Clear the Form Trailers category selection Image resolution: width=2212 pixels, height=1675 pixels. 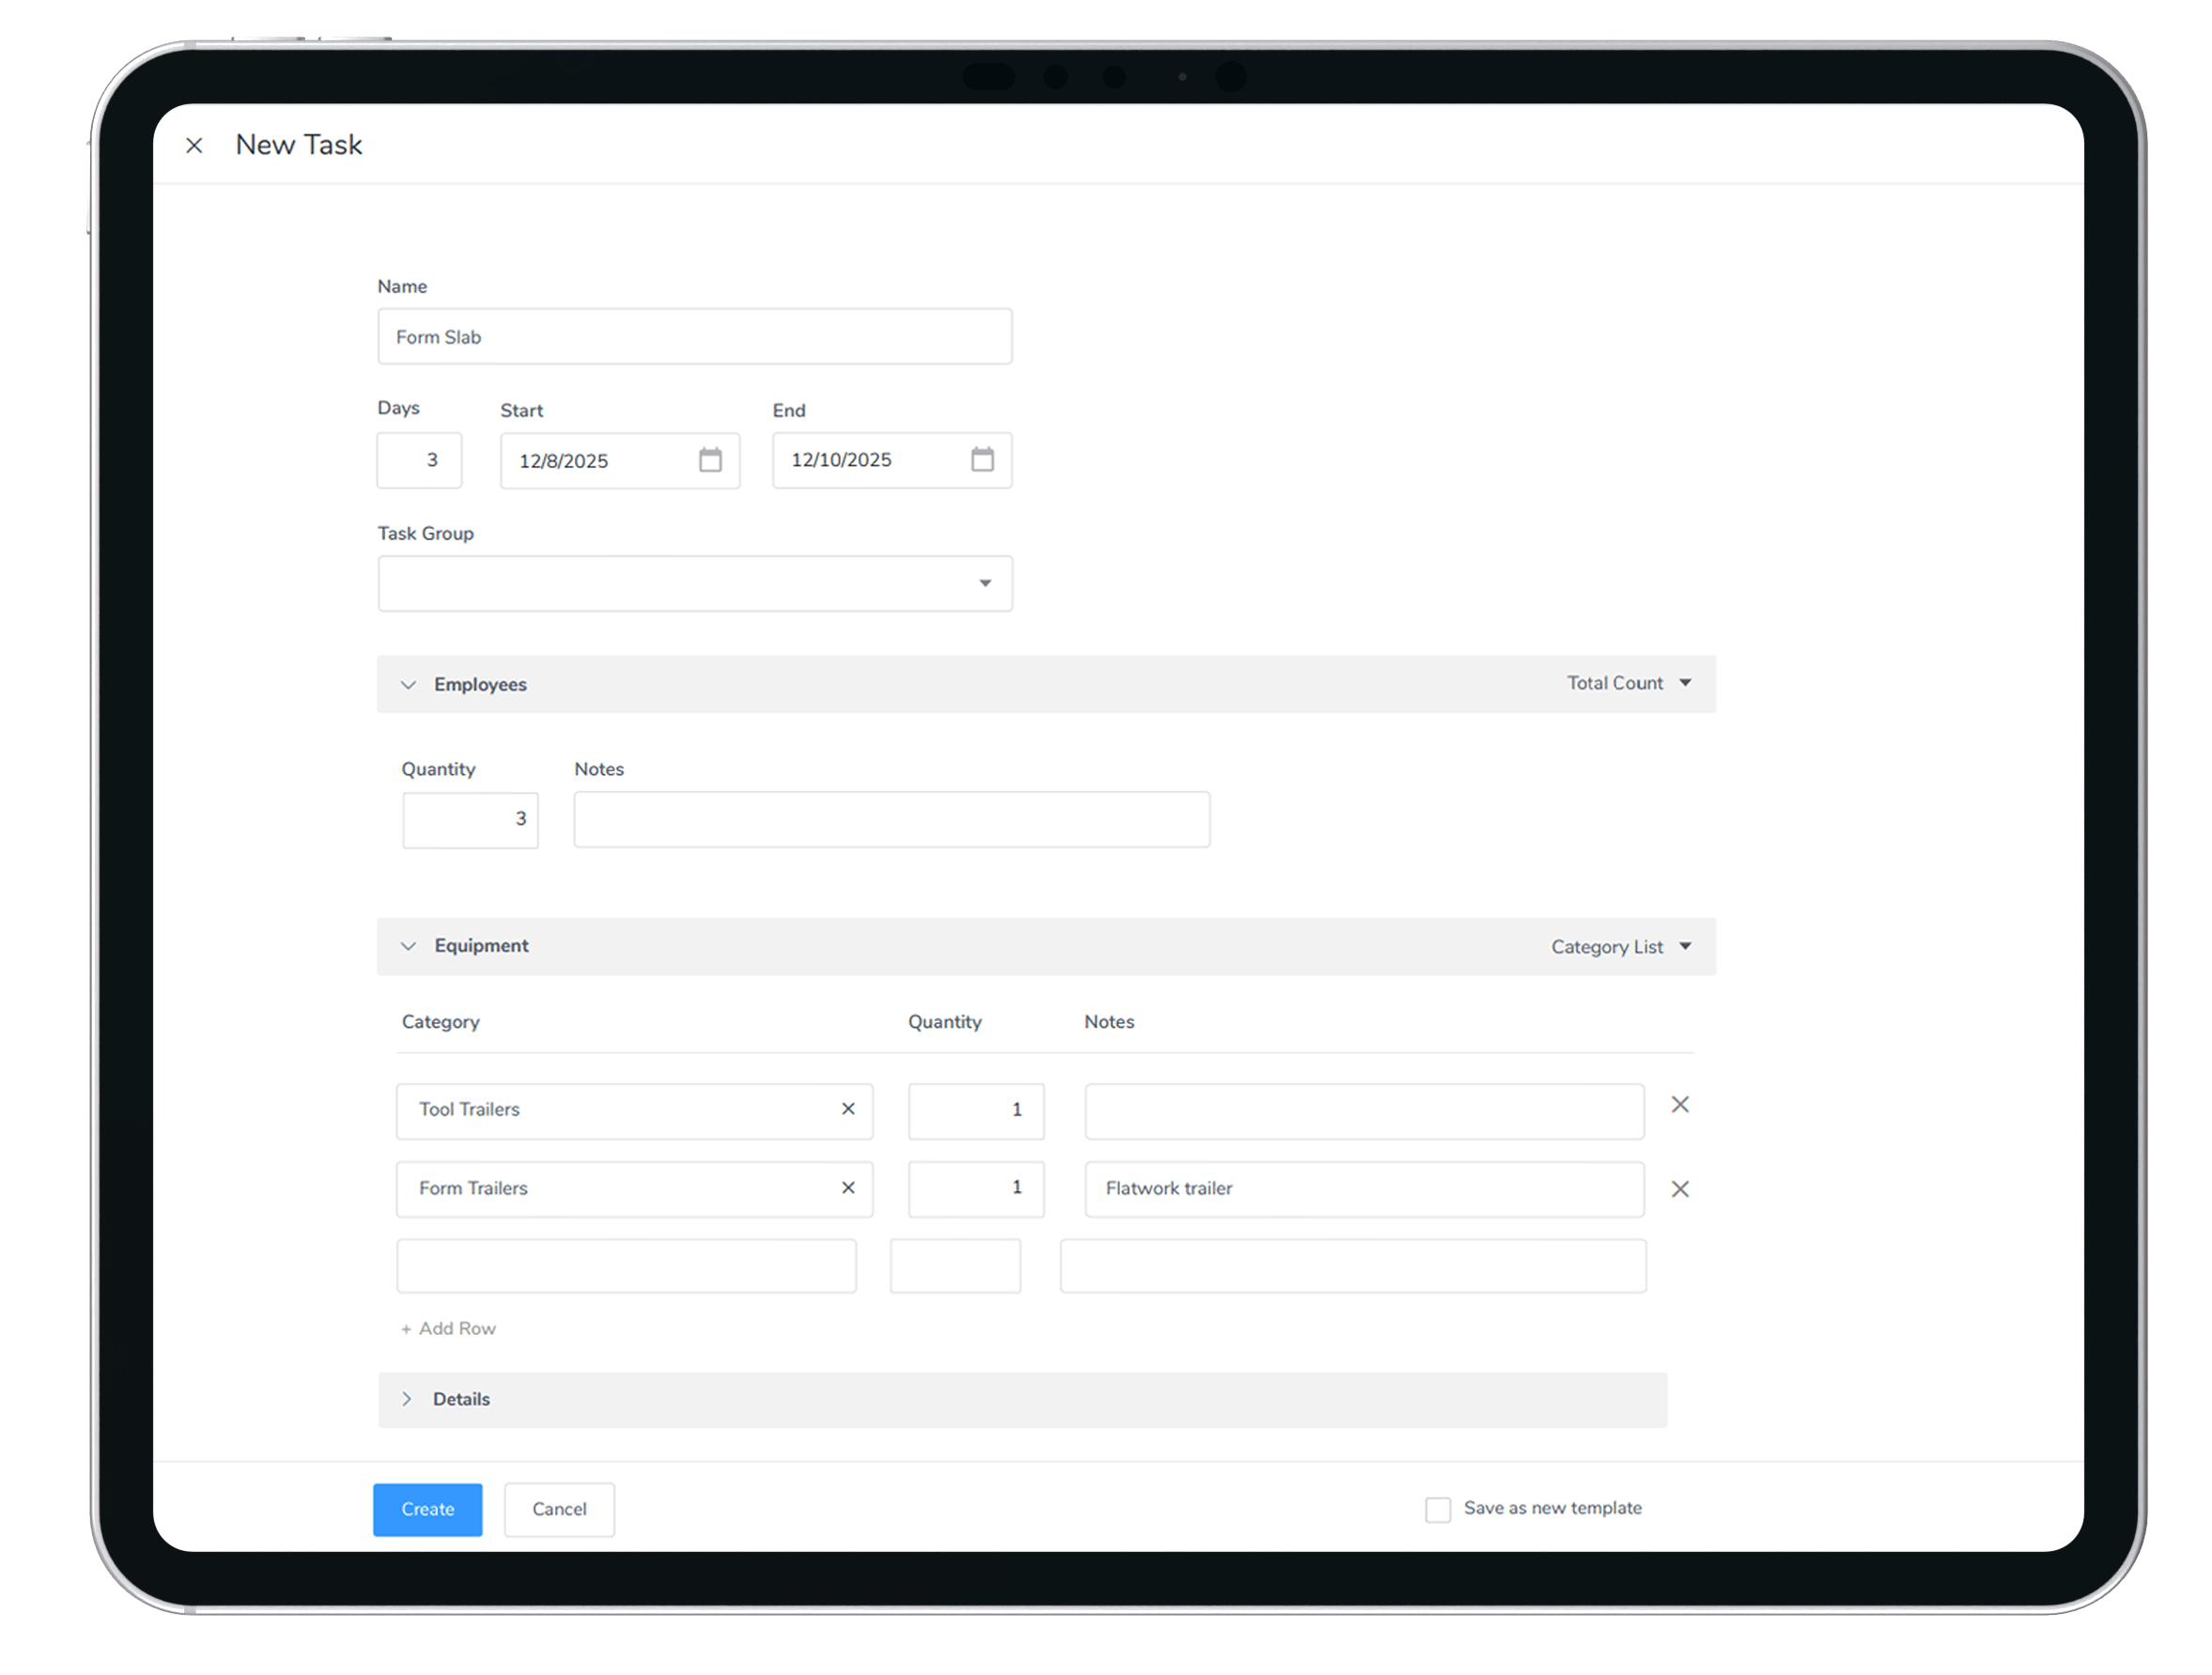click(x=848, y=1189)
